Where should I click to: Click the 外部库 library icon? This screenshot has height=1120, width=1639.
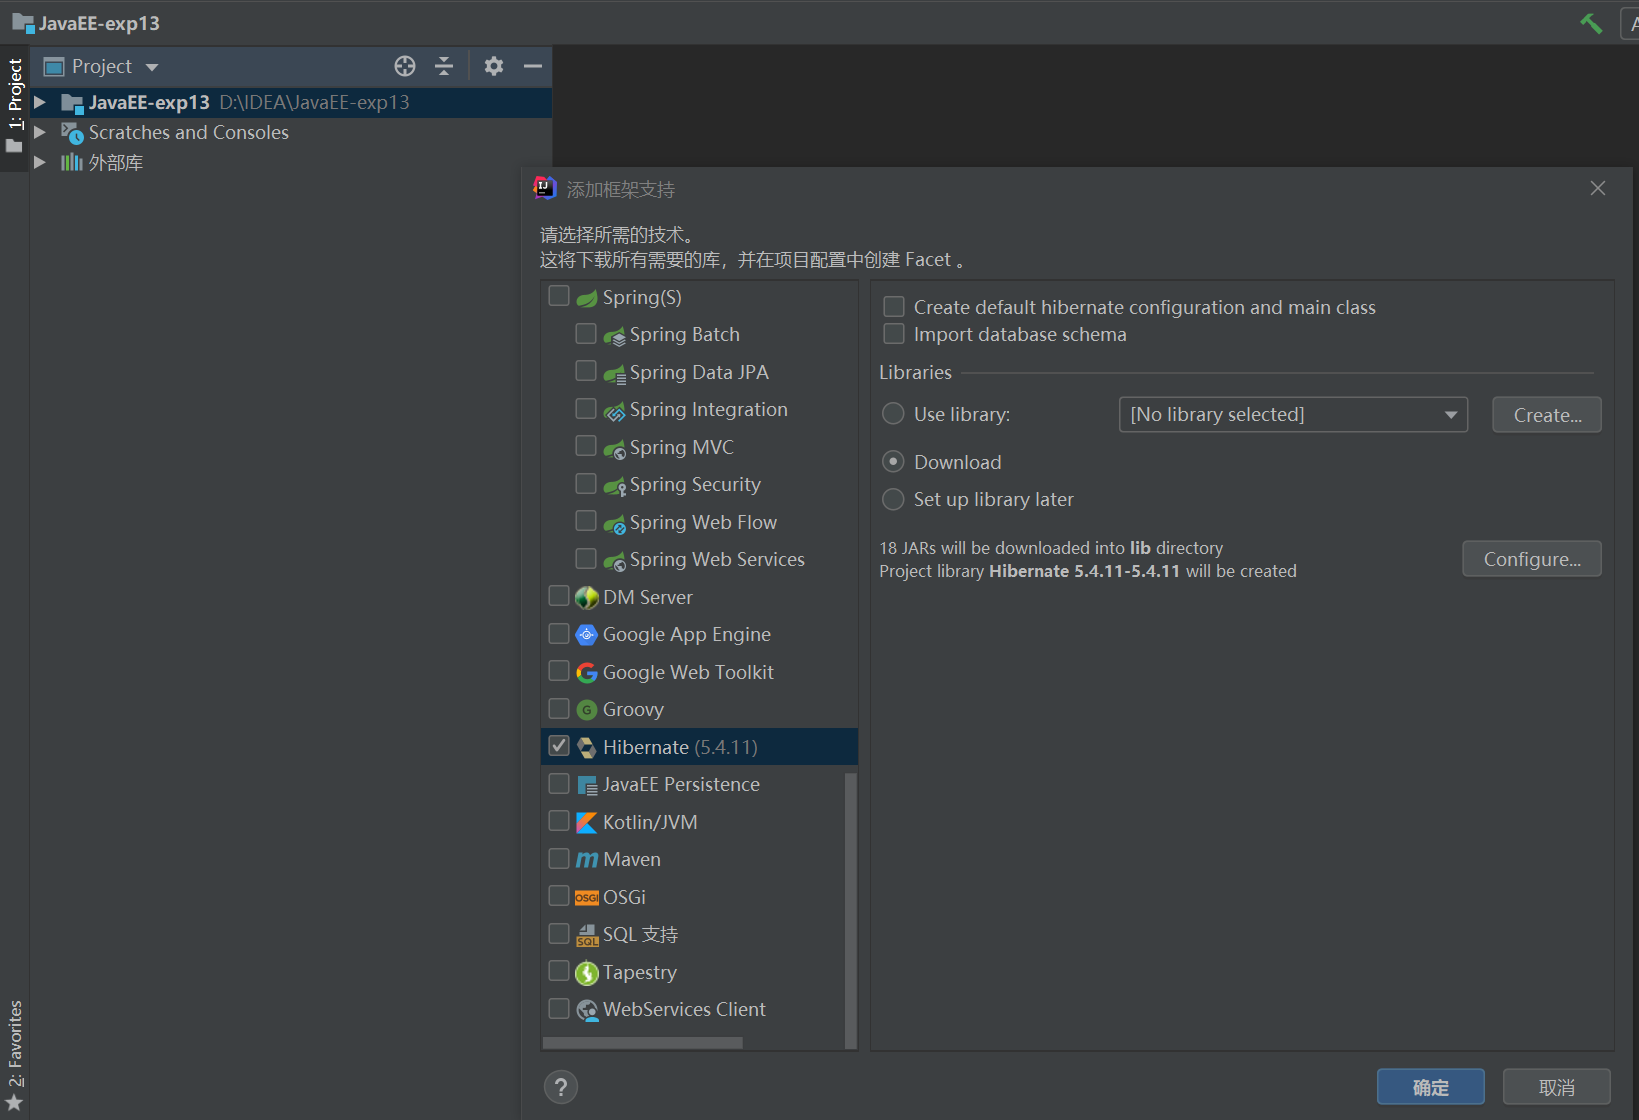point(72,162)
